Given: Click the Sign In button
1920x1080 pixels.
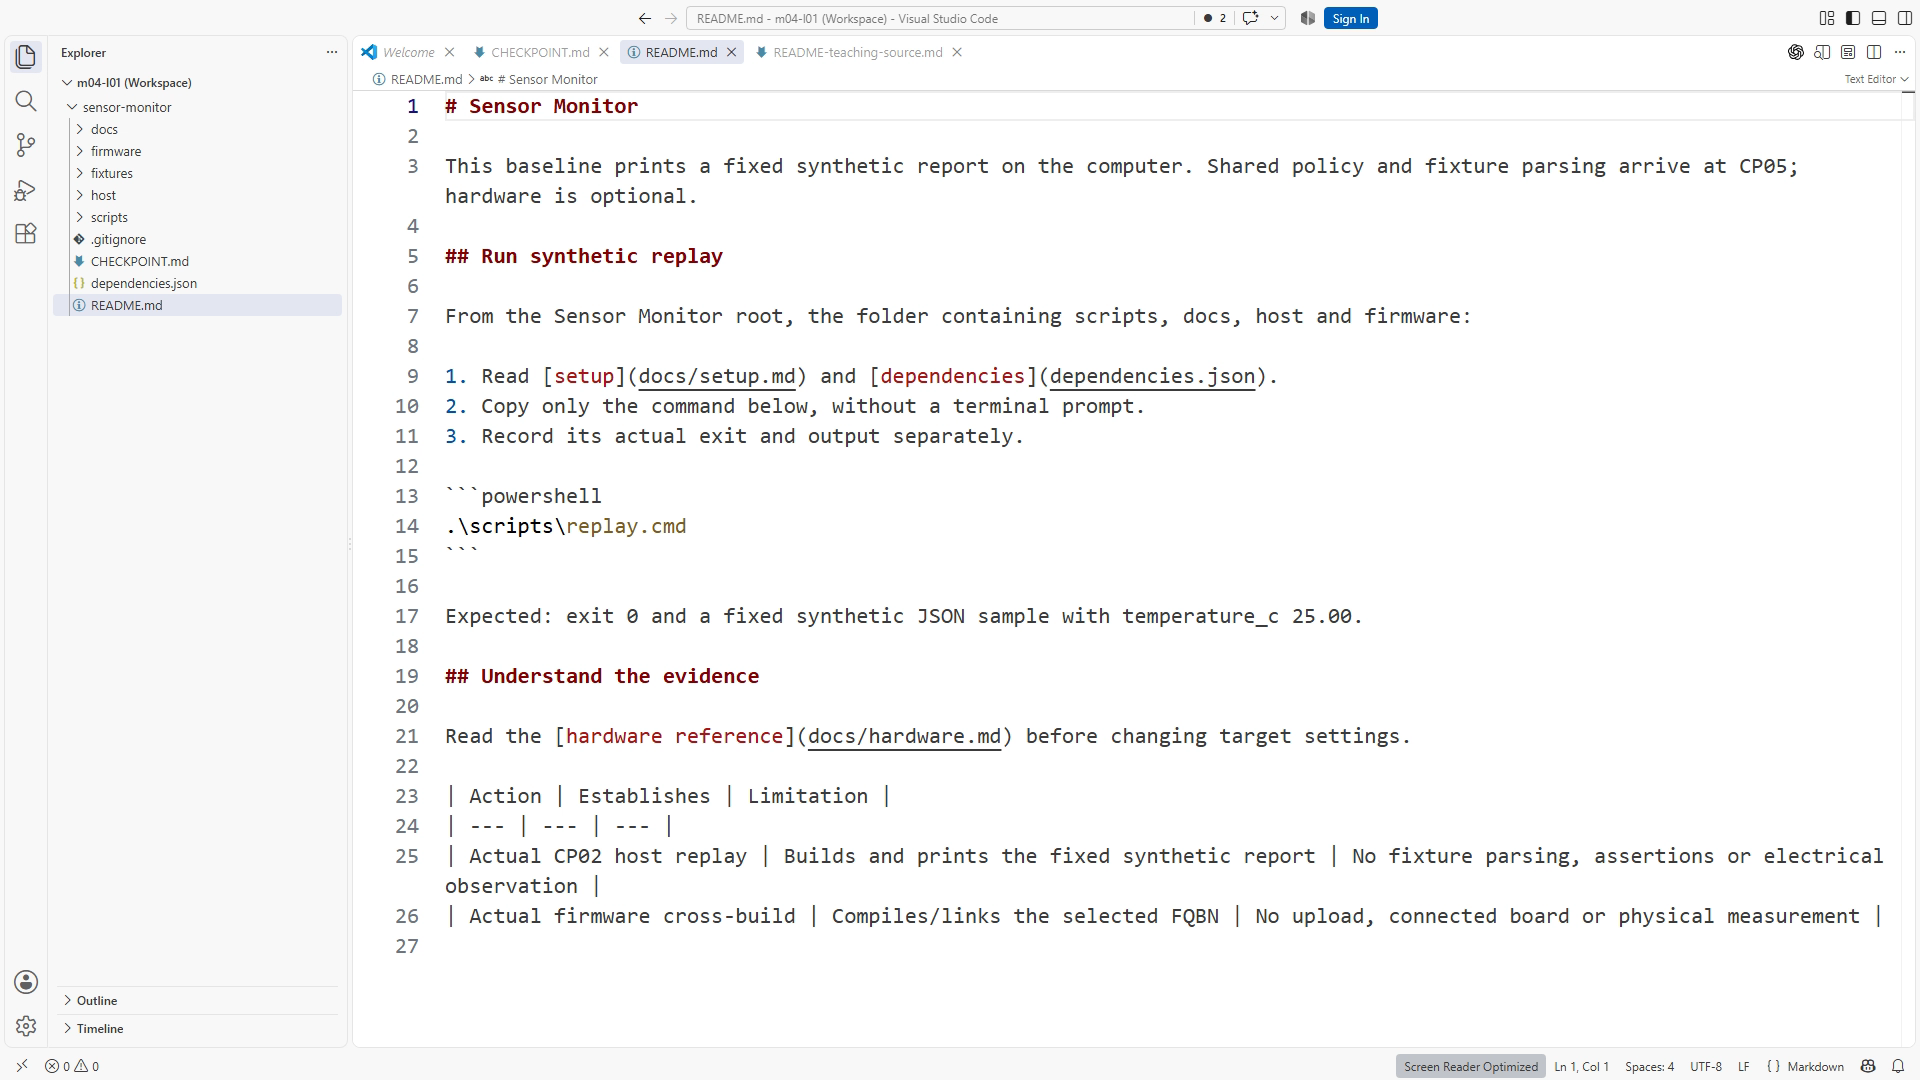Looking at the screenshot, I should click(1350, 18).
